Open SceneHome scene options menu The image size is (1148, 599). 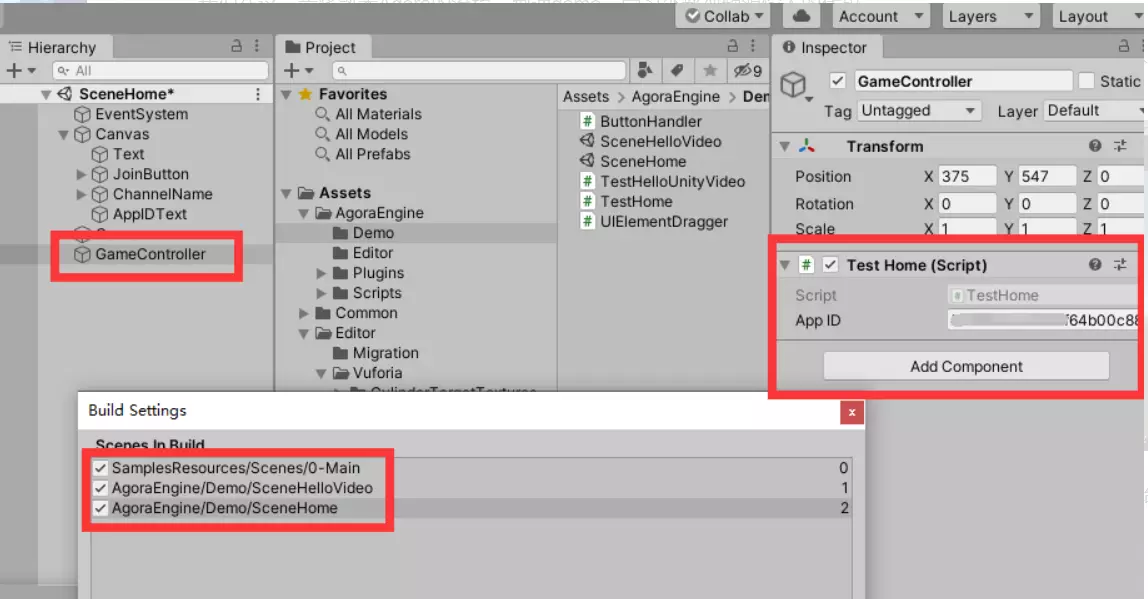click(x=258, y=94)
